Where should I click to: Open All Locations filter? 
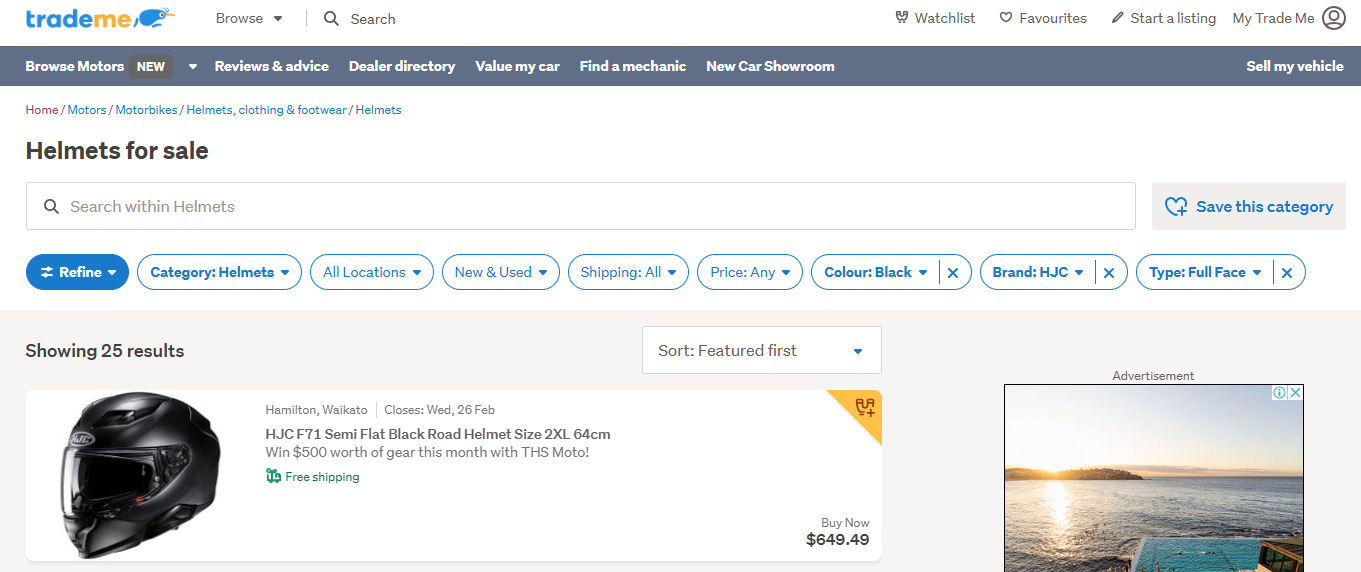click(x=372, y=272)
